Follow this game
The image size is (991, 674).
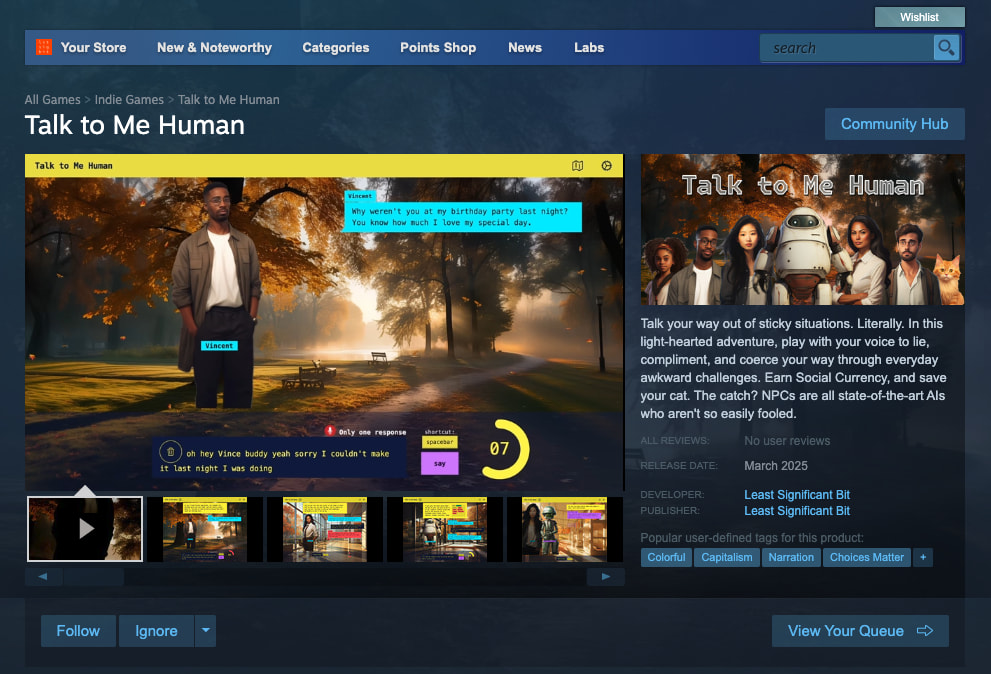point(78,631)
